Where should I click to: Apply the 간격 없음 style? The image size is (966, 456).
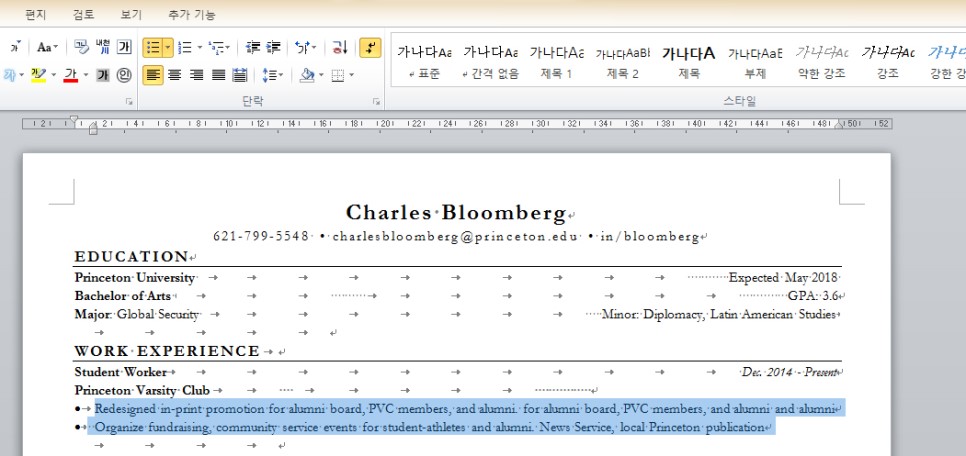[x=490, y=62]
